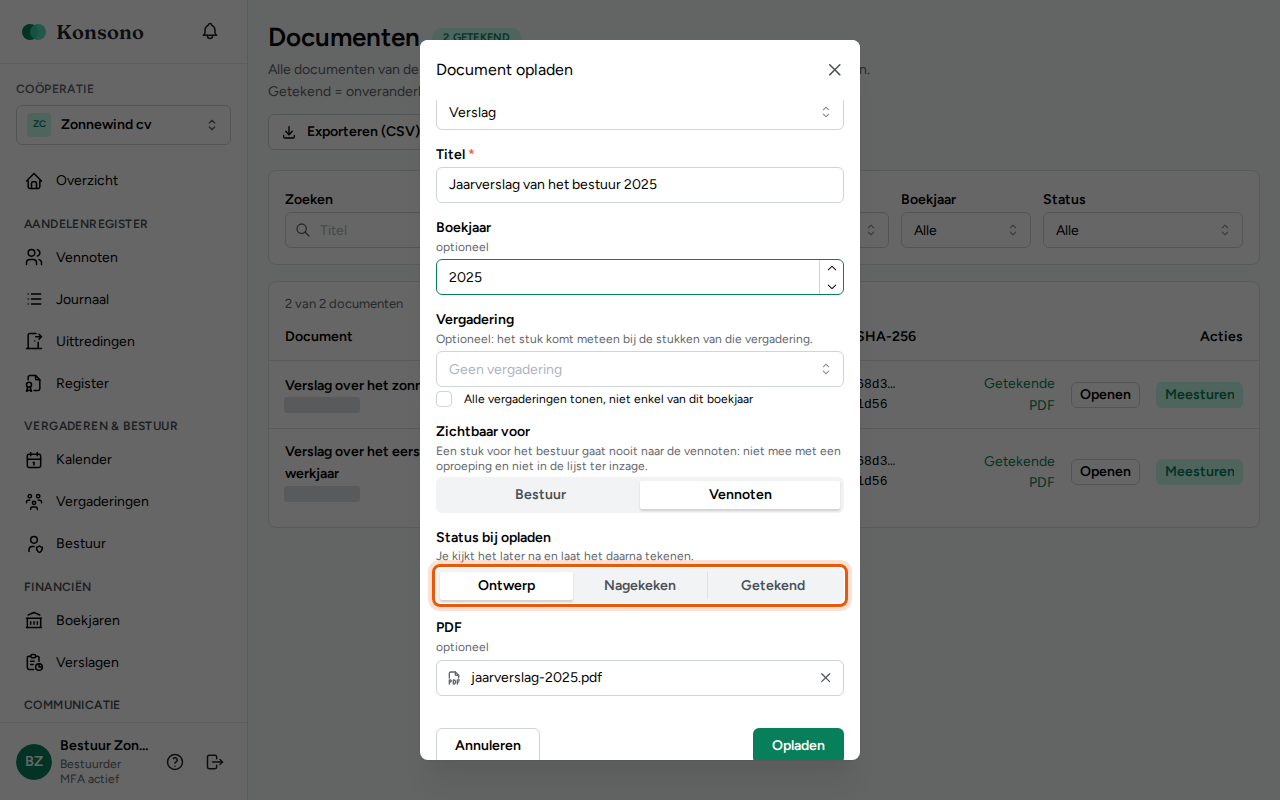The height and width of the screenshot is (800, 1280).
Task: Click the Exporteren (CSV) button
Action: [x=353, y=132]
